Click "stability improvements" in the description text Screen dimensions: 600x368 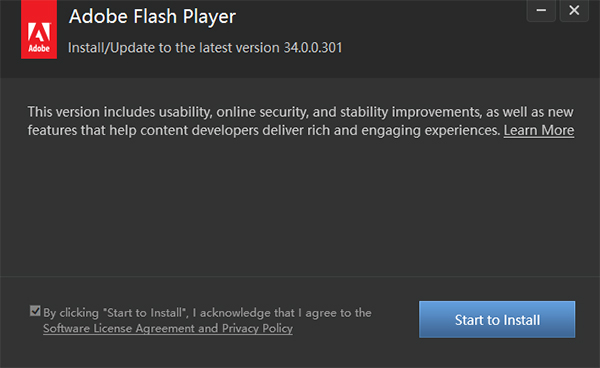[410, 112]
